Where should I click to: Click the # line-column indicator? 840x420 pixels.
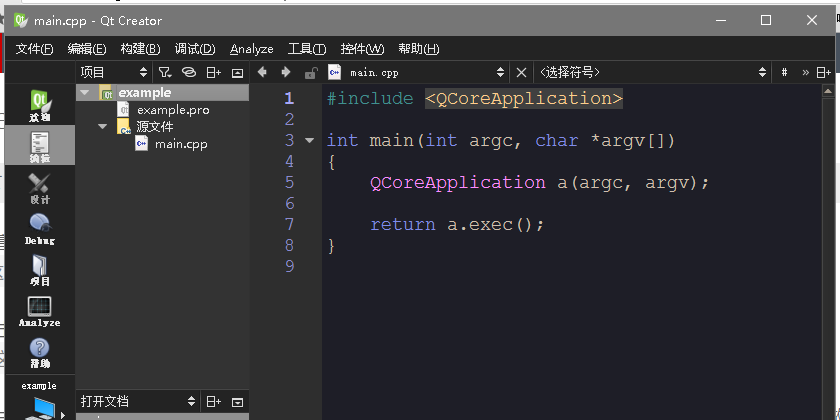pyautogui.click(x=784, y=72)
